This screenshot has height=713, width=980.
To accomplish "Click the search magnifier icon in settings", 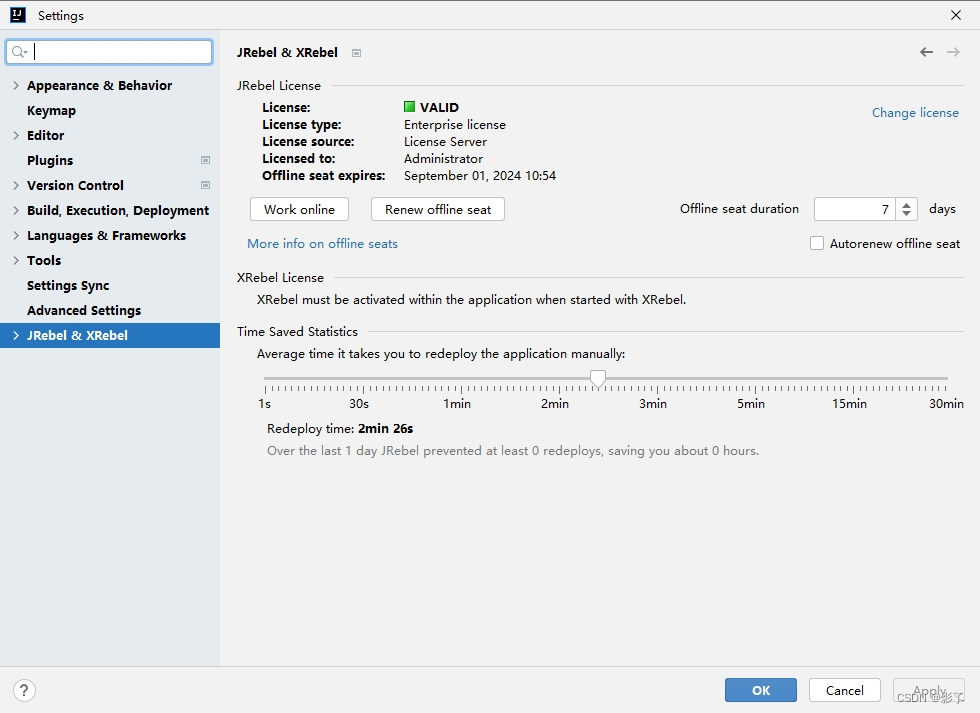I will tap(19, 52).
